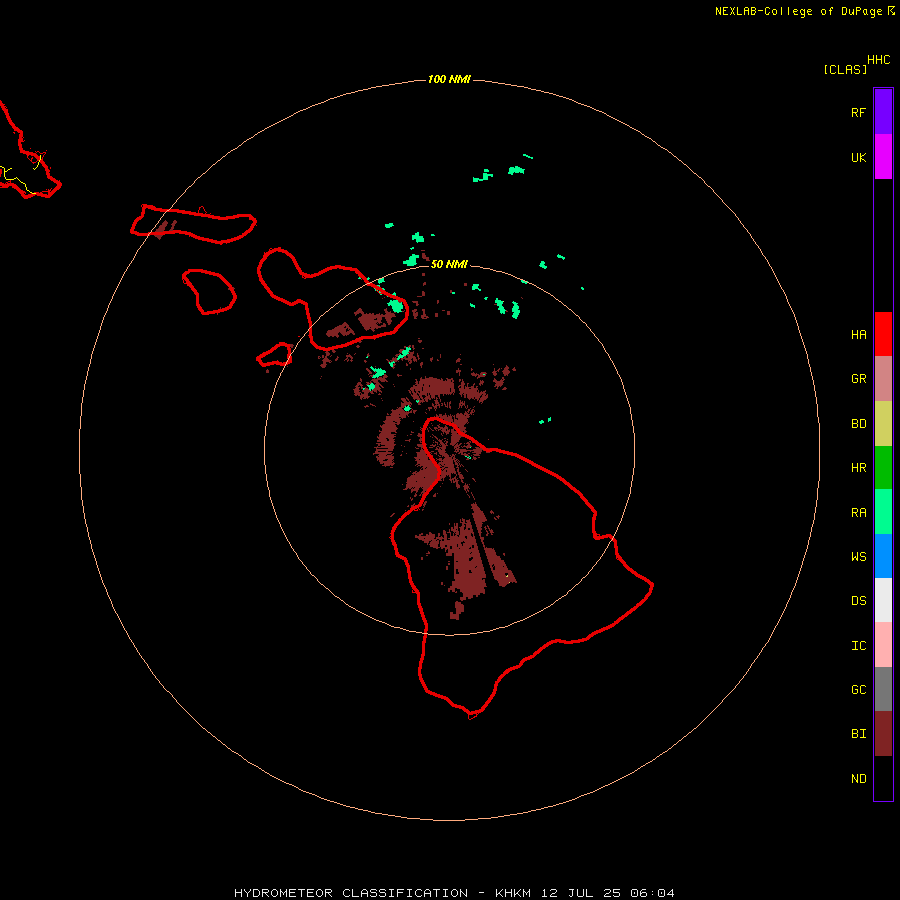Click the 100 NMI range ring label

click(x=449, y=79)
